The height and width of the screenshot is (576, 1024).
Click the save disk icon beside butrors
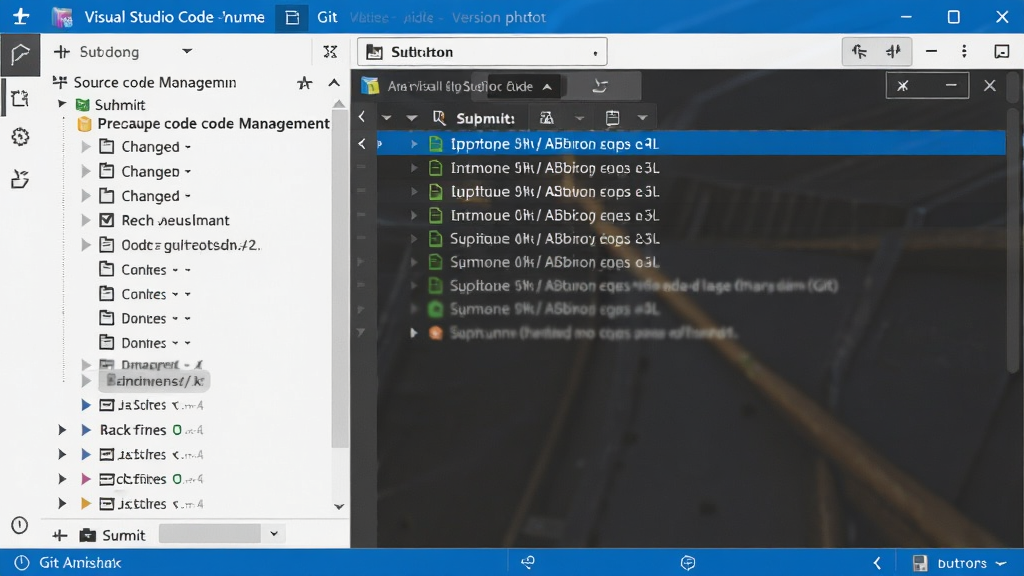point(920,563)
